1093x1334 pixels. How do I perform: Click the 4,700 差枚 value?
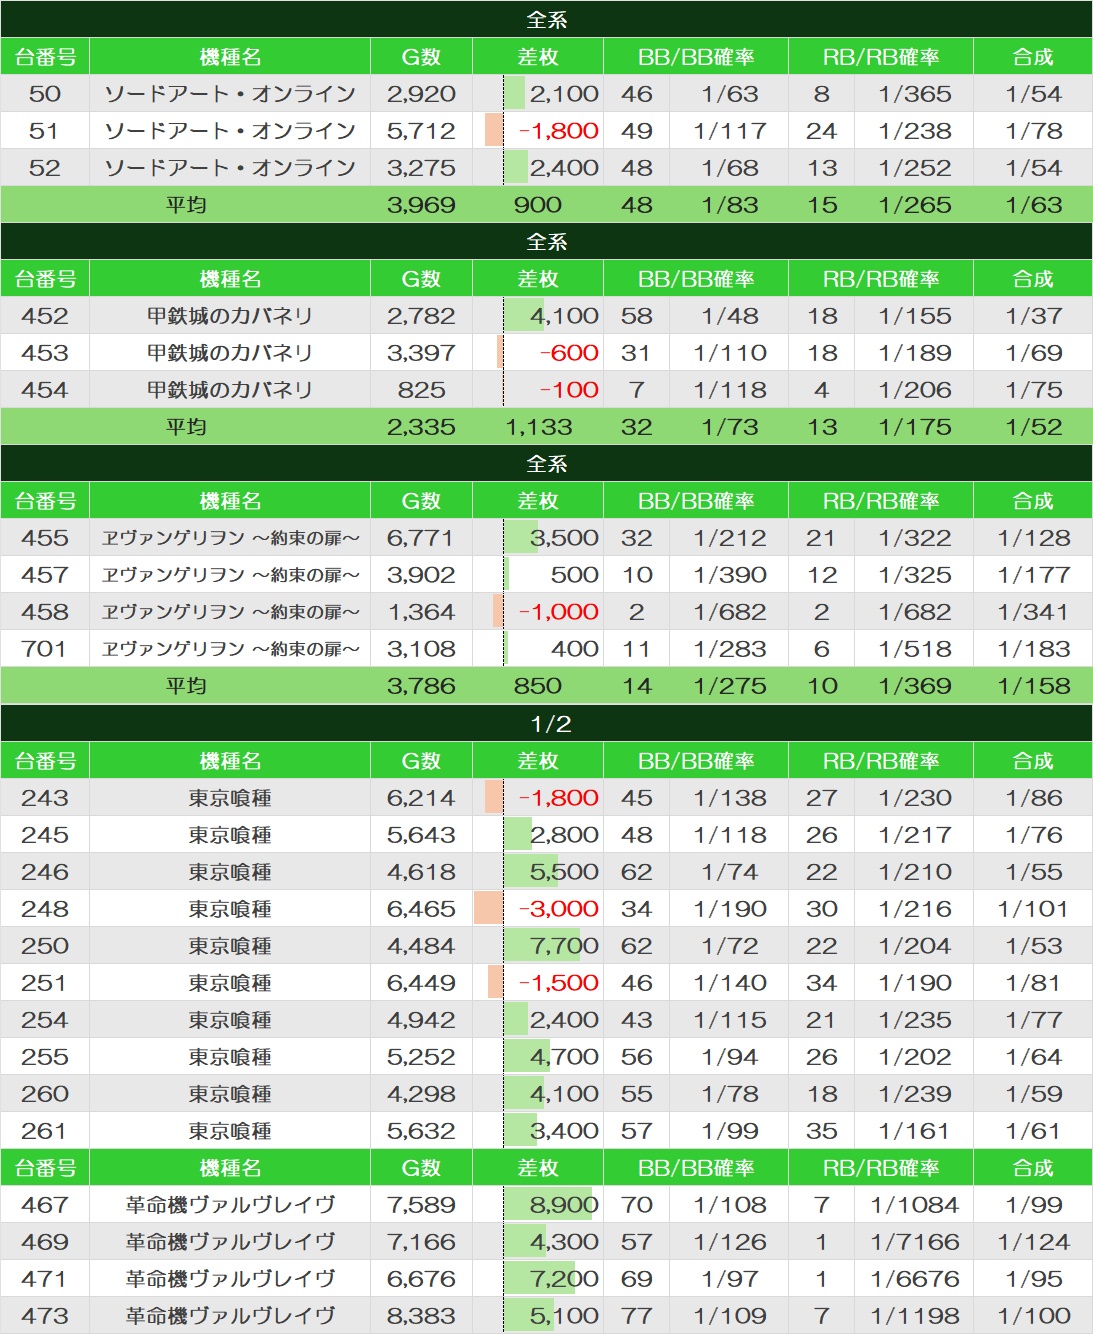564,1057
